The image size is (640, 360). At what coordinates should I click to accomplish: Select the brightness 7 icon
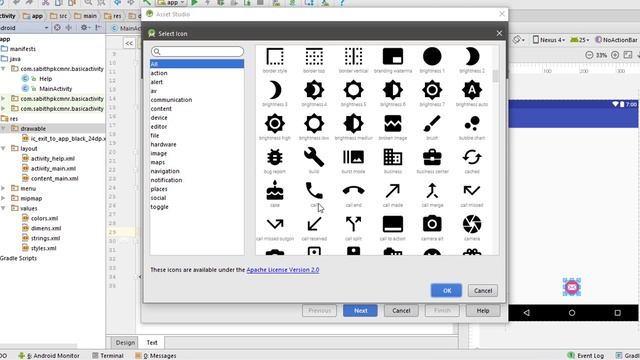pyautogui.click(x=432, y=90)
